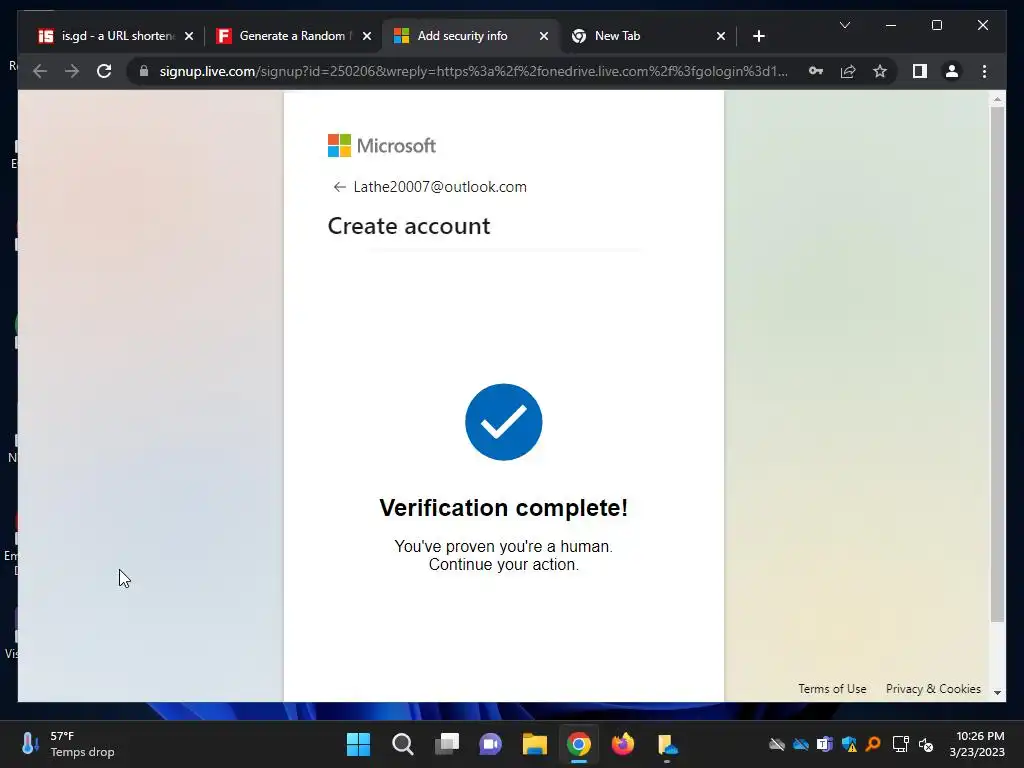Click the Verification complete! heading
This screenshot has width=1024, height=768.
[504, 507]
